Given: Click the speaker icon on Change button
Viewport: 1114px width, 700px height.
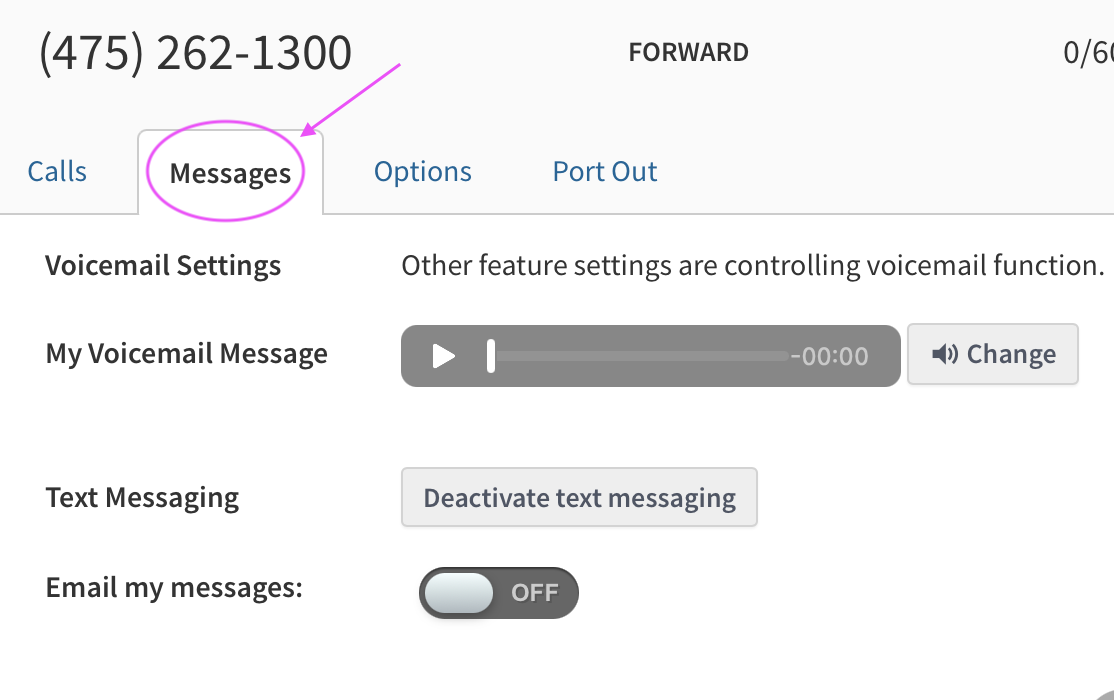Looking at the screenshot, I should point(945,354).
